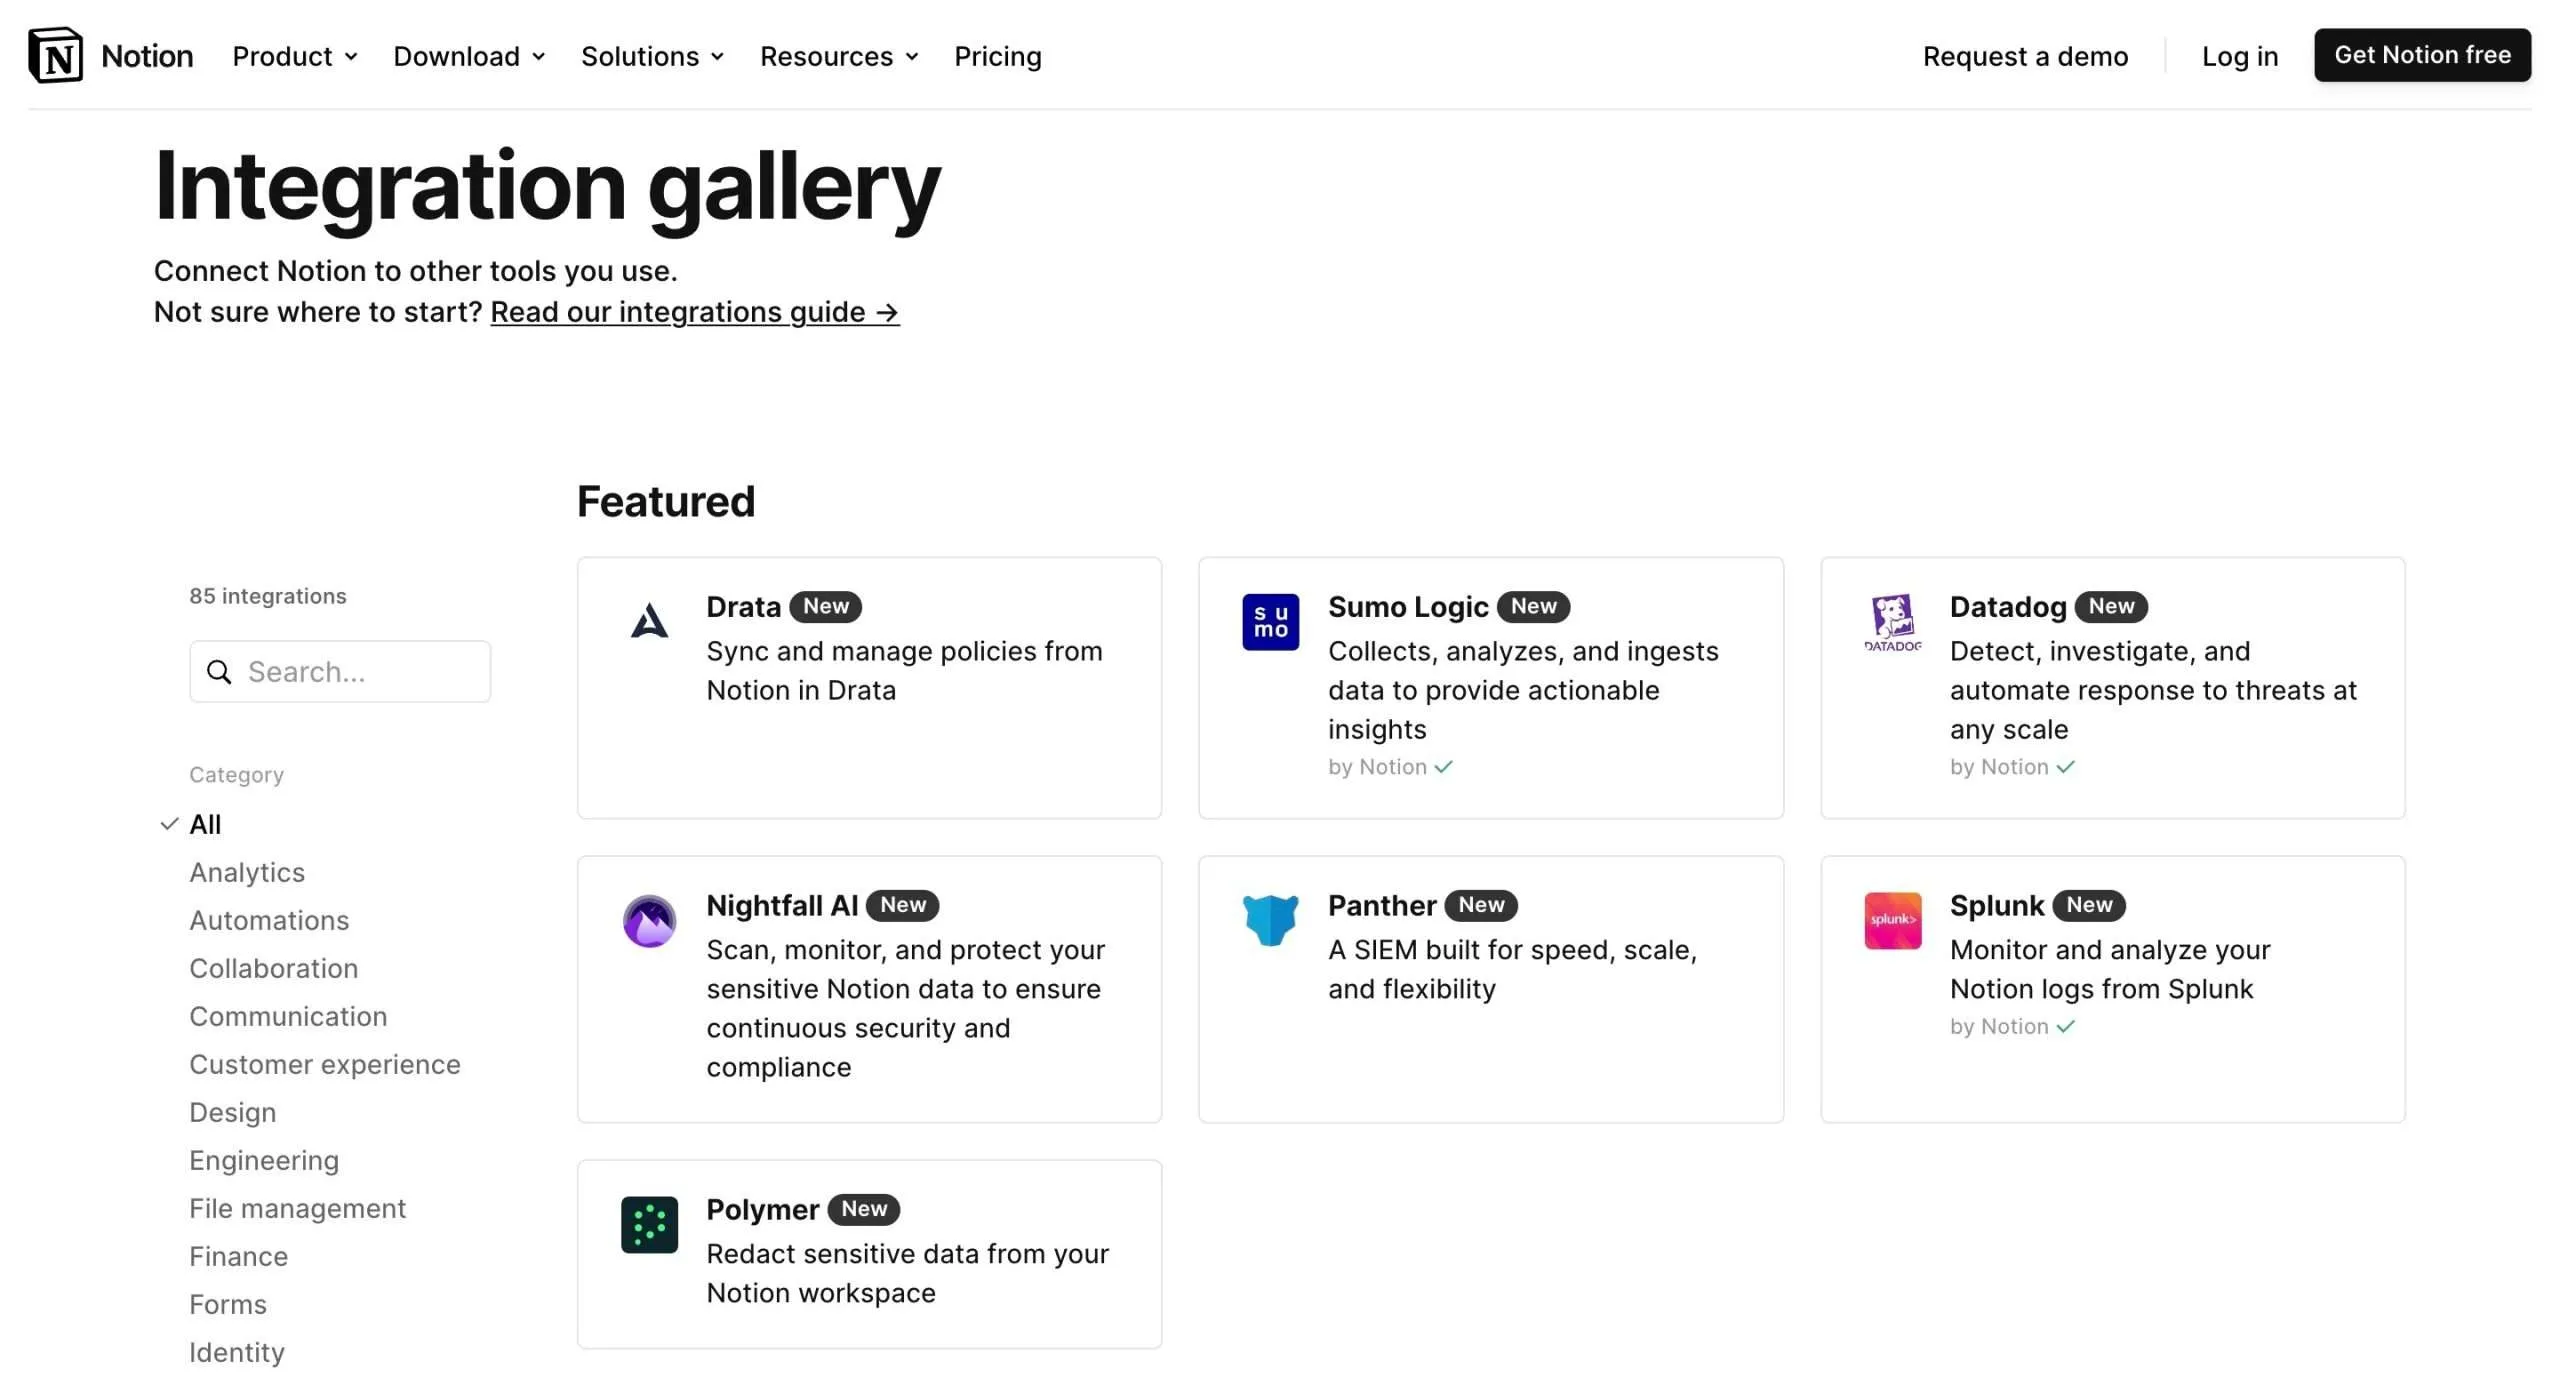Select the Splunk pink logo icon
Screen dimensions: 2560x1385
tap(1892, 920)
